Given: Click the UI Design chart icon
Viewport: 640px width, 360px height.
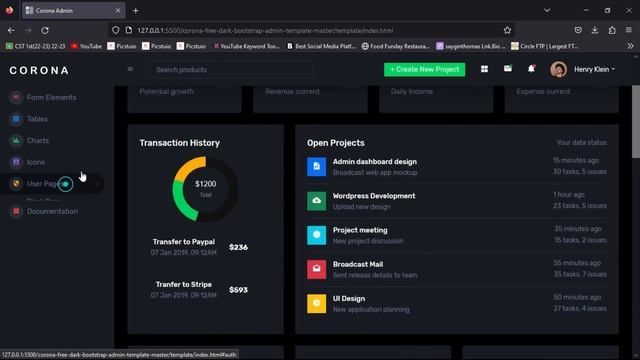Looking at the screenshot, I should (x=316, y=304).
